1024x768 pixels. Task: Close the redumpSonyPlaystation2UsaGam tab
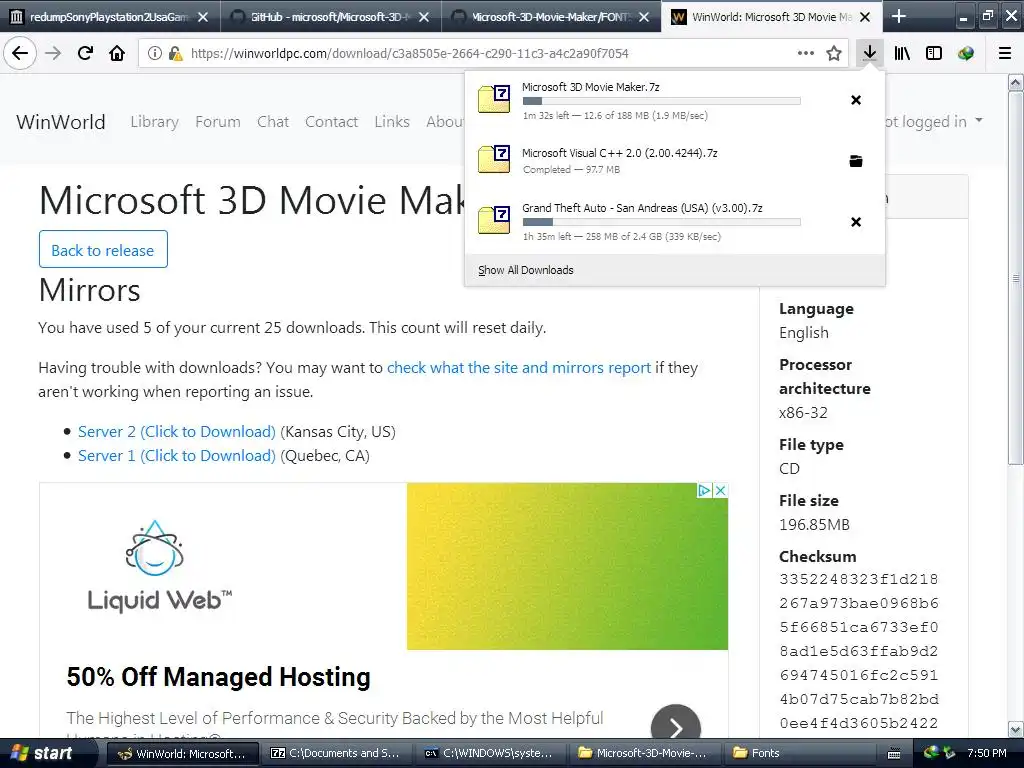203,17
